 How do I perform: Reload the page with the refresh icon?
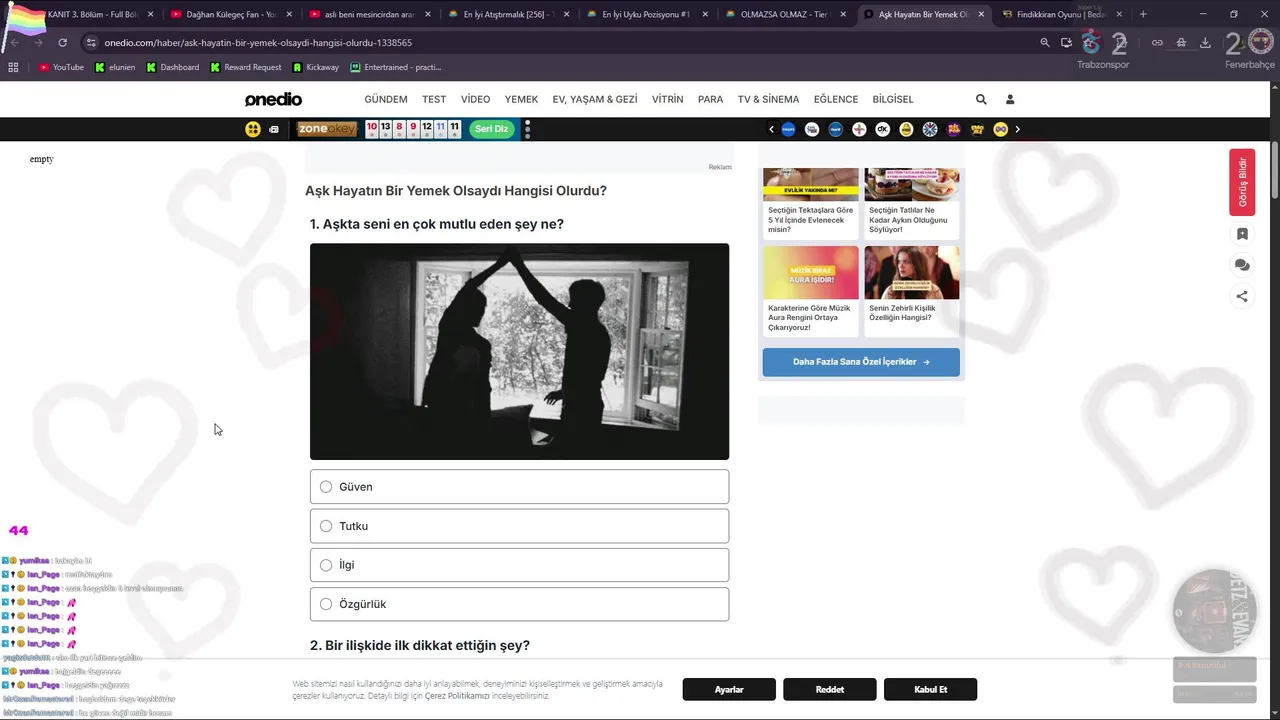coord(62,43)
